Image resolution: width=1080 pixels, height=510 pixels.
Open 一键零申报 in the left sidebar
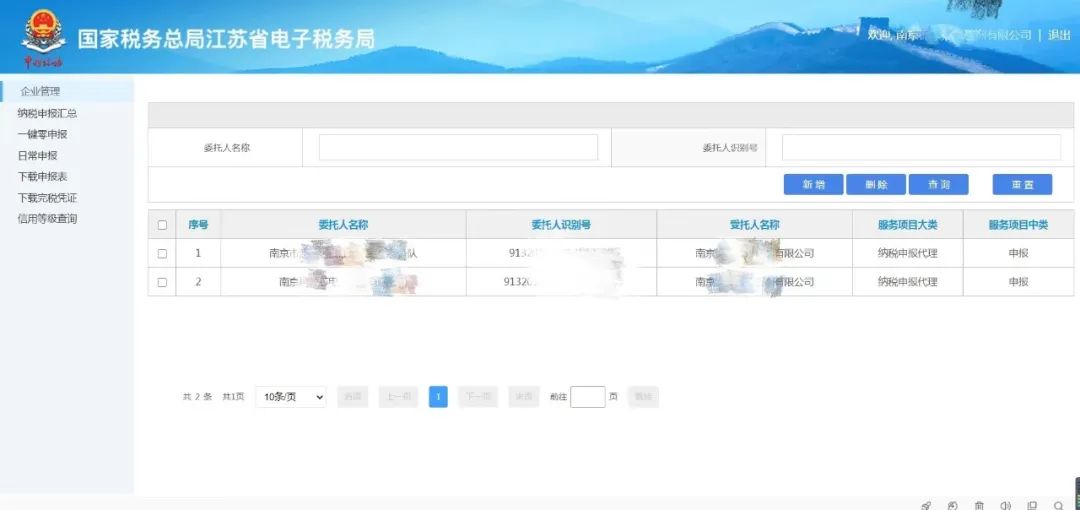(42, 134)
